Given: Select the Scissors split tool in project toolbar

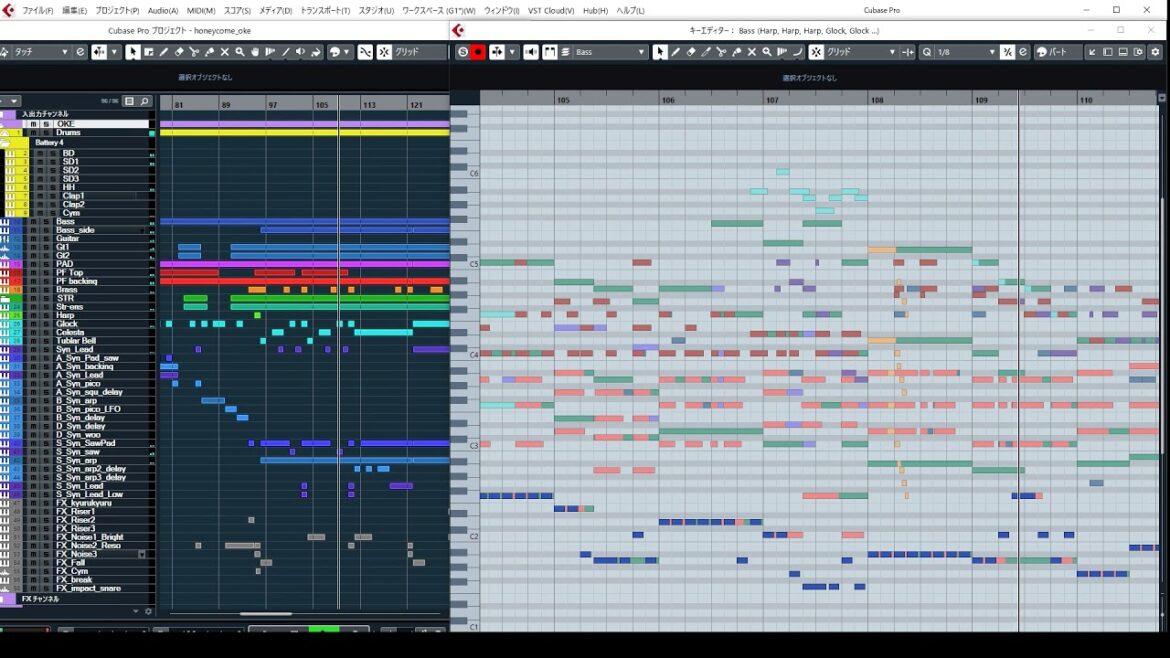Looking at the screenshot, I should [x=194, y=52].
